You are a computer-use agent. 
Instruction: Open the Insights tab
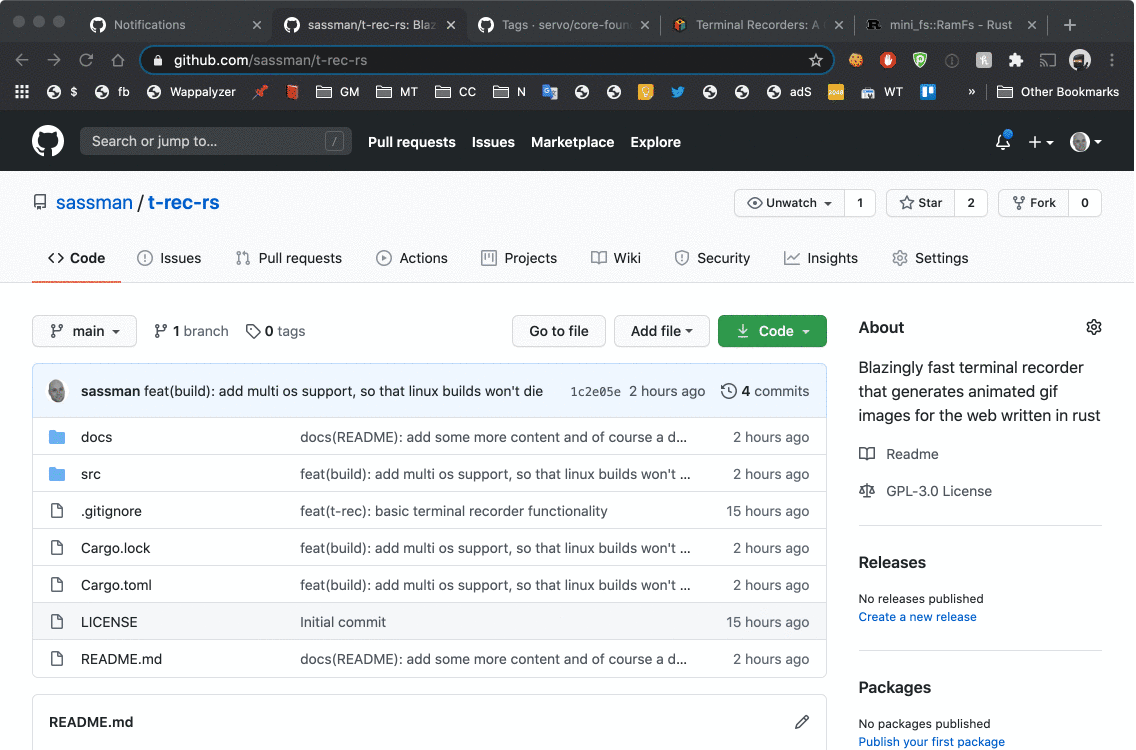tap(821, 258)
